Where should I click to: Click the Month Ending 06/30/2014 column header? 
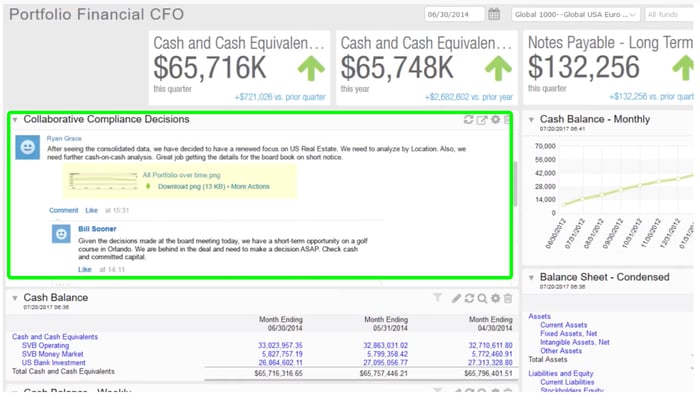tap(280, 324)
